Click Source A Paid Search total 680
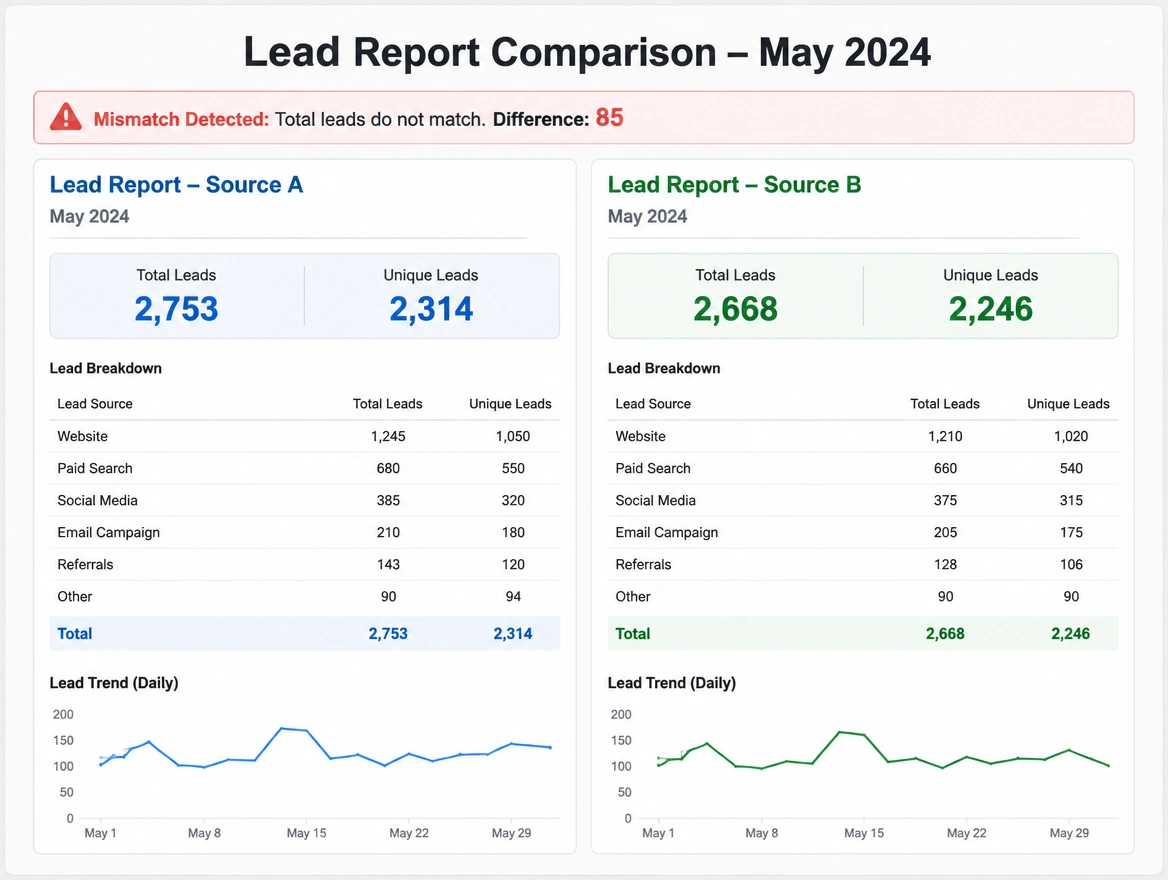This screenshot has width=1168, height=880. [388, 468]
